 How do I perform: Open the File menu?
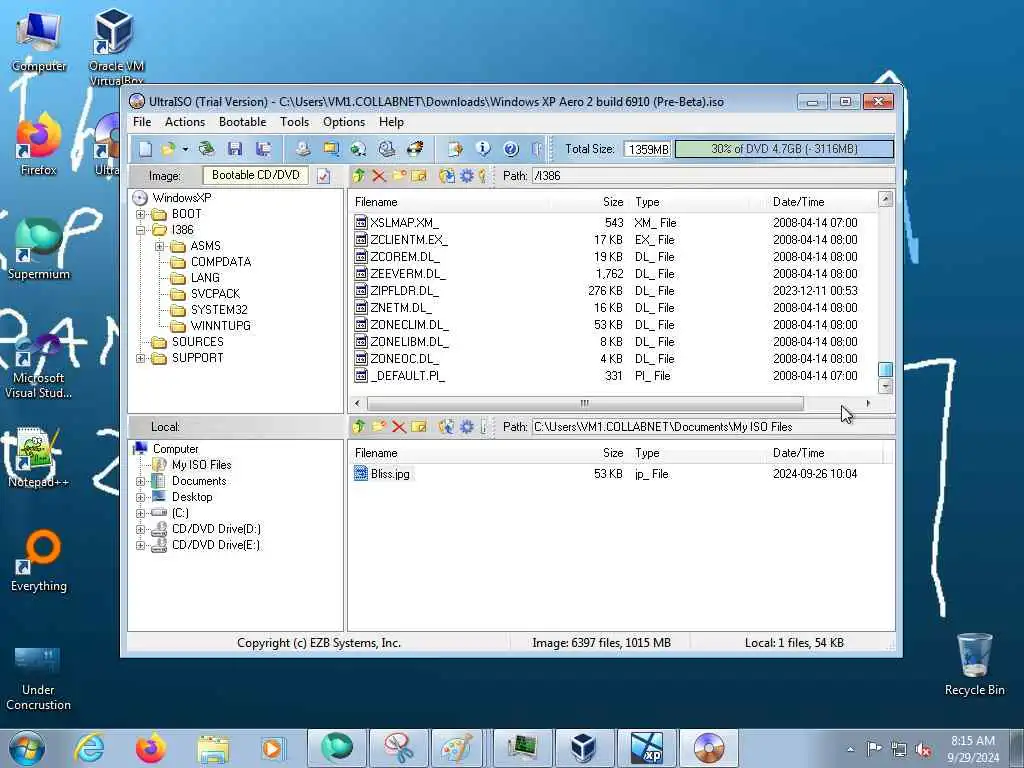[142, 122]
